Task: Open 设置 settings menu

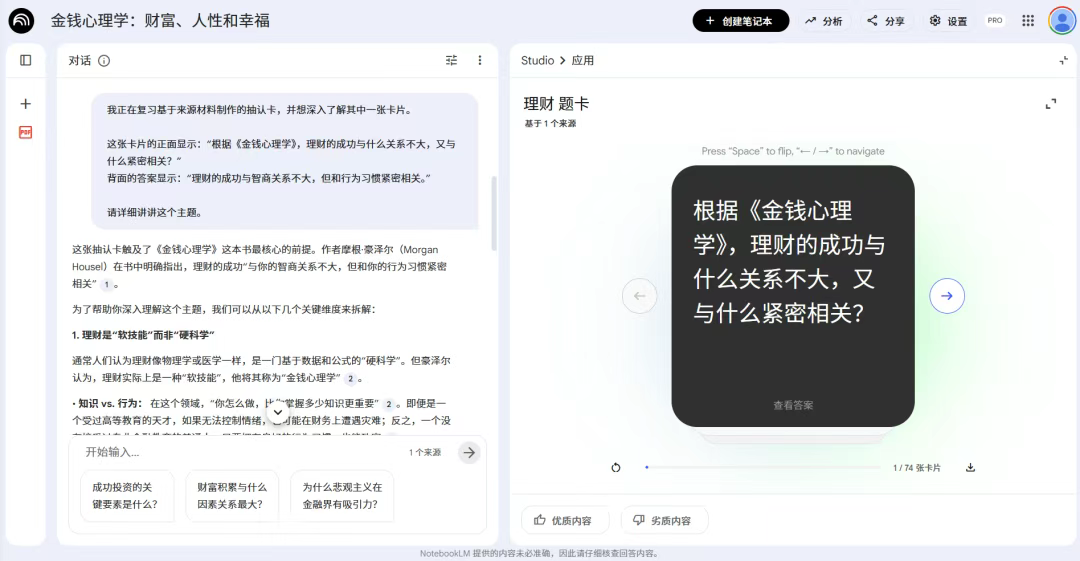Action: (948, 21)
